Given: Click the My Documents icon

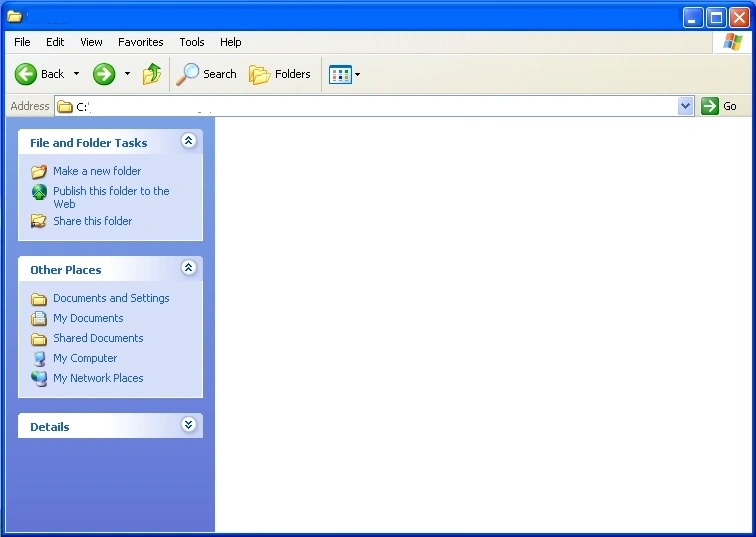Looking at the screenshot, I should coord(39,319).
